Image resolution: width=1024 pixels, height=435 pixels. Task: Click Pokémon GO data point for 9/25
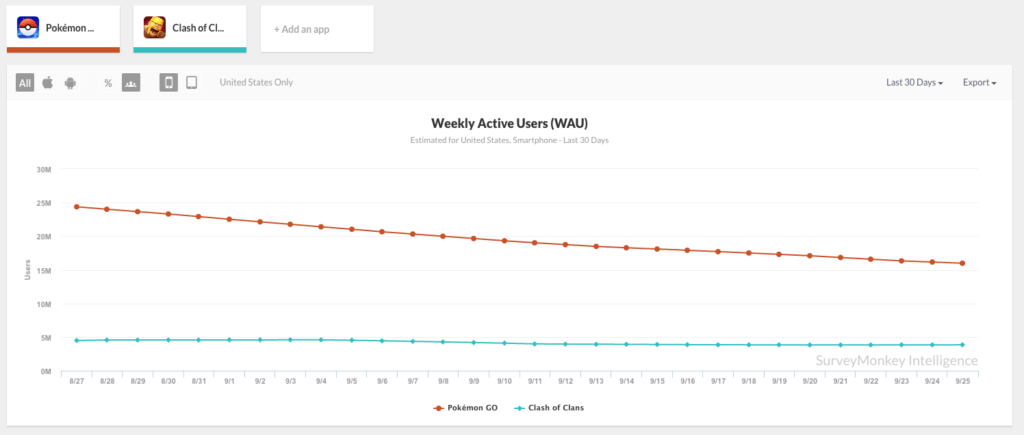[x=962, y=263]
